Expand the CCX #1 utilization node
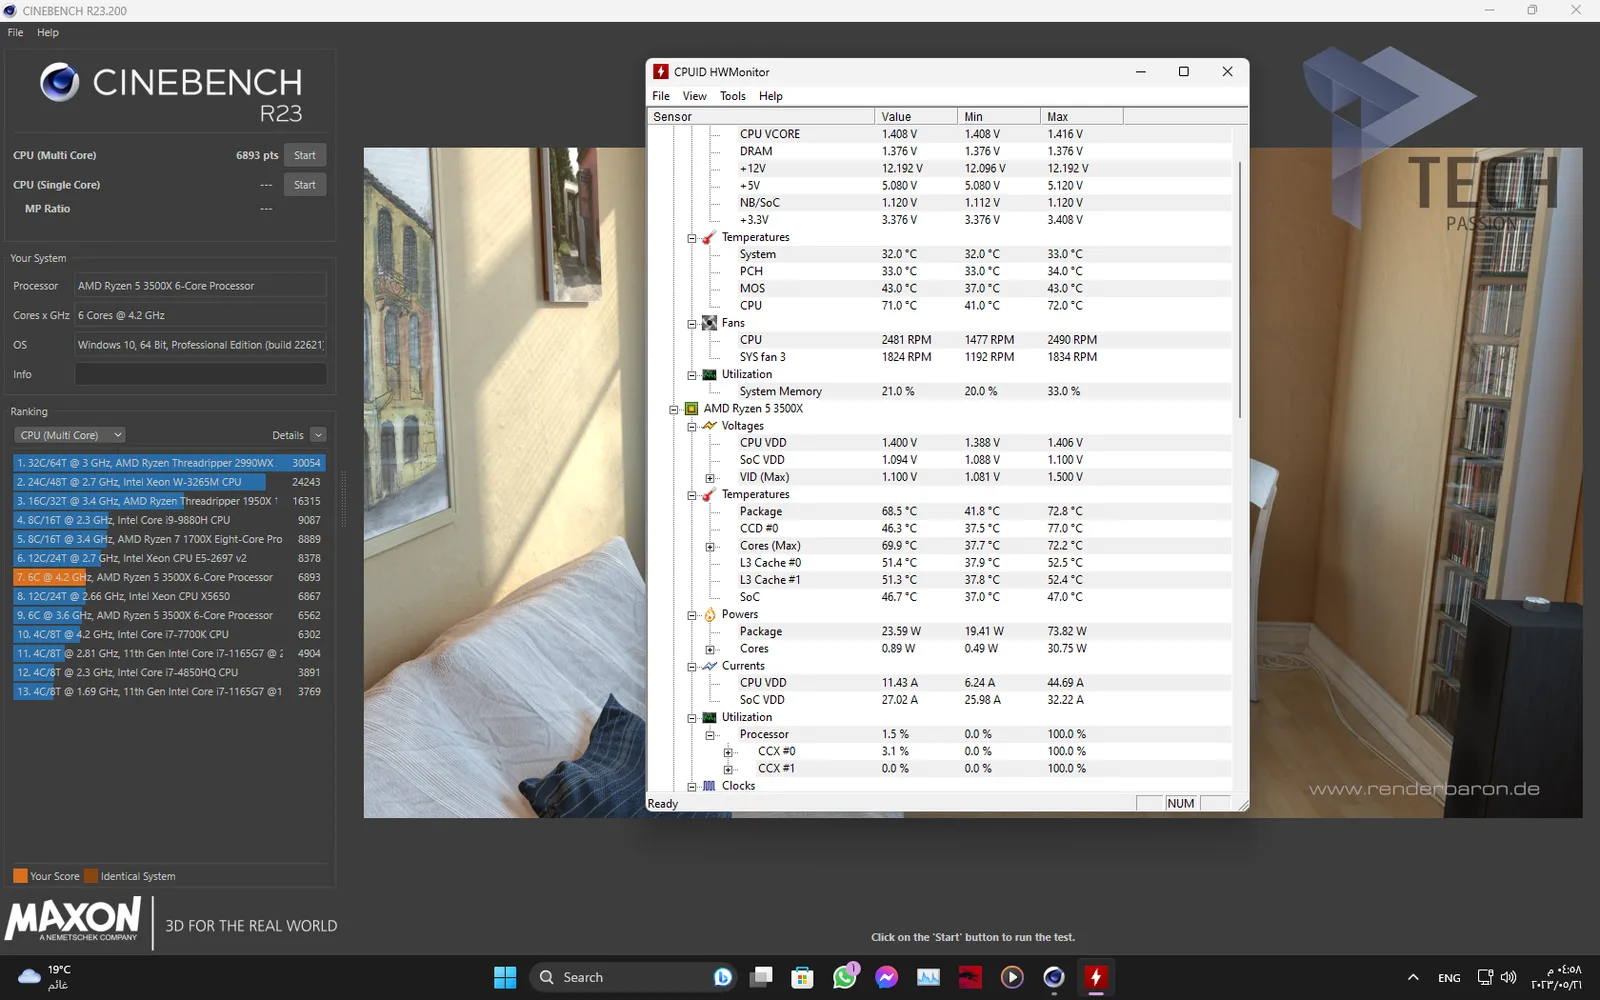Screen dimensions: 1600x1000 tap(728, 770)
